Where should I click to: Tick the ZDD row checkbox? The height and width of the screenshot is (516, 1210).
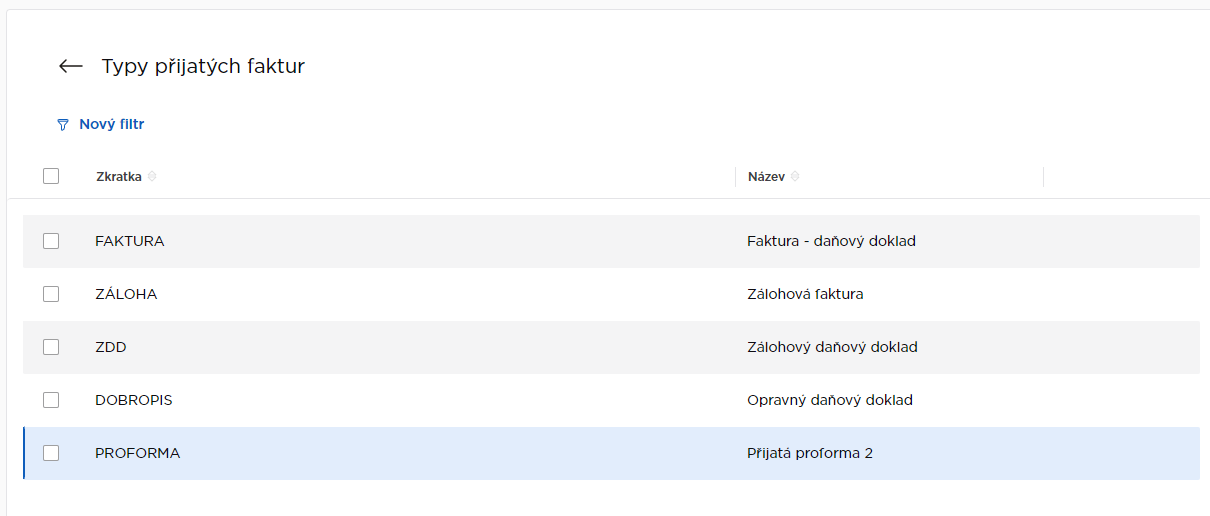point(51,347)
